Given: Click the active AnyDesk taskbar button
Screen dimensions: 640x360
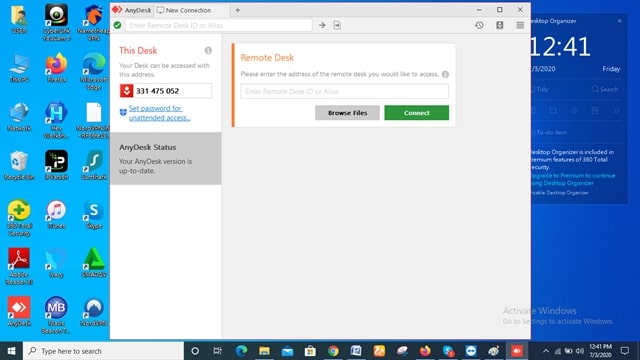Looking at the screenshot, I should click(x=517, y=351).
